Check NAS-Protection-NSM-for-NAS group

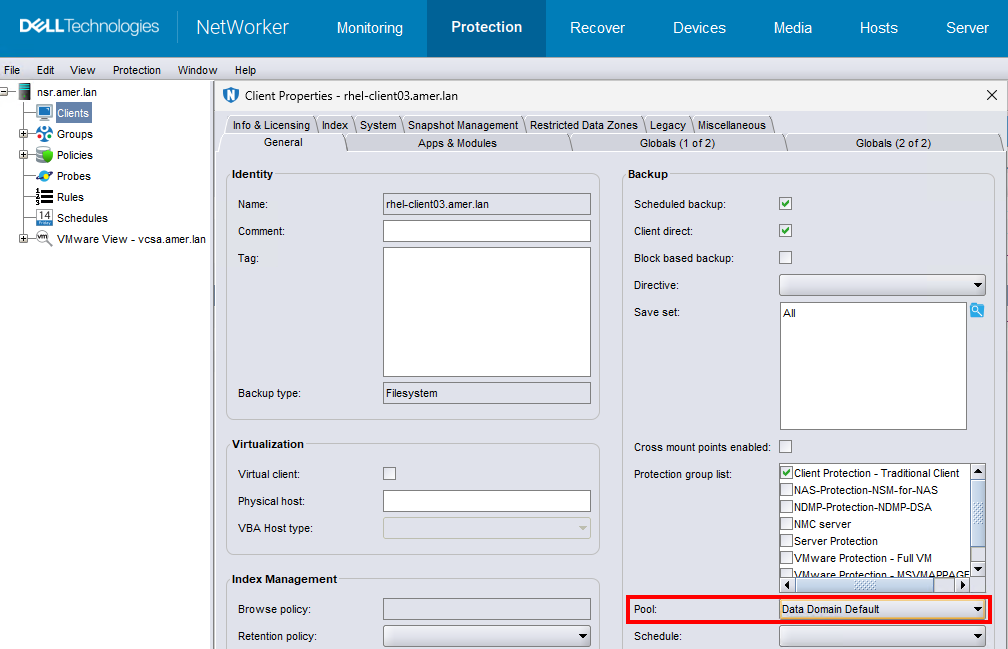tap(786, 490)
